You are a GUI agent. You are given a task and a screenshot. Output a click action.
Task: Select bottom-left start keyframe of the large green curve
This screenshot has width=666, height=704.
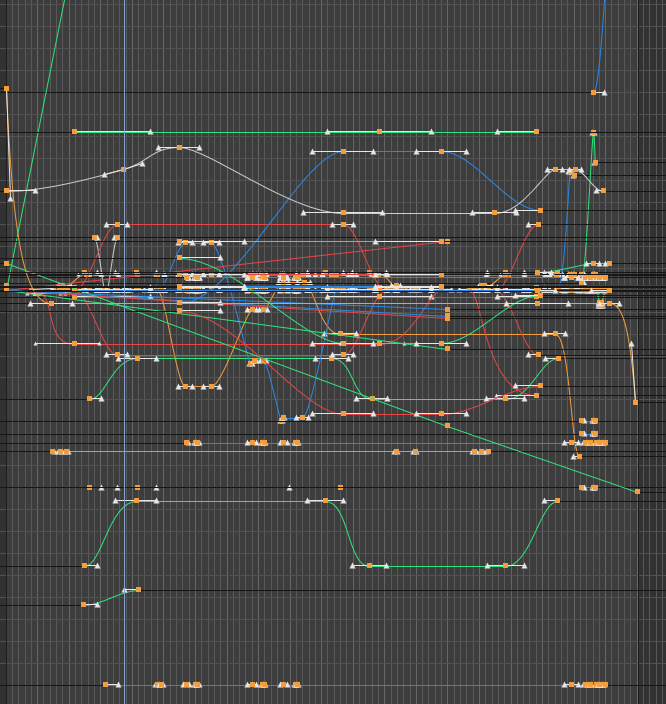pyautogui.click(x=84, y=566)
